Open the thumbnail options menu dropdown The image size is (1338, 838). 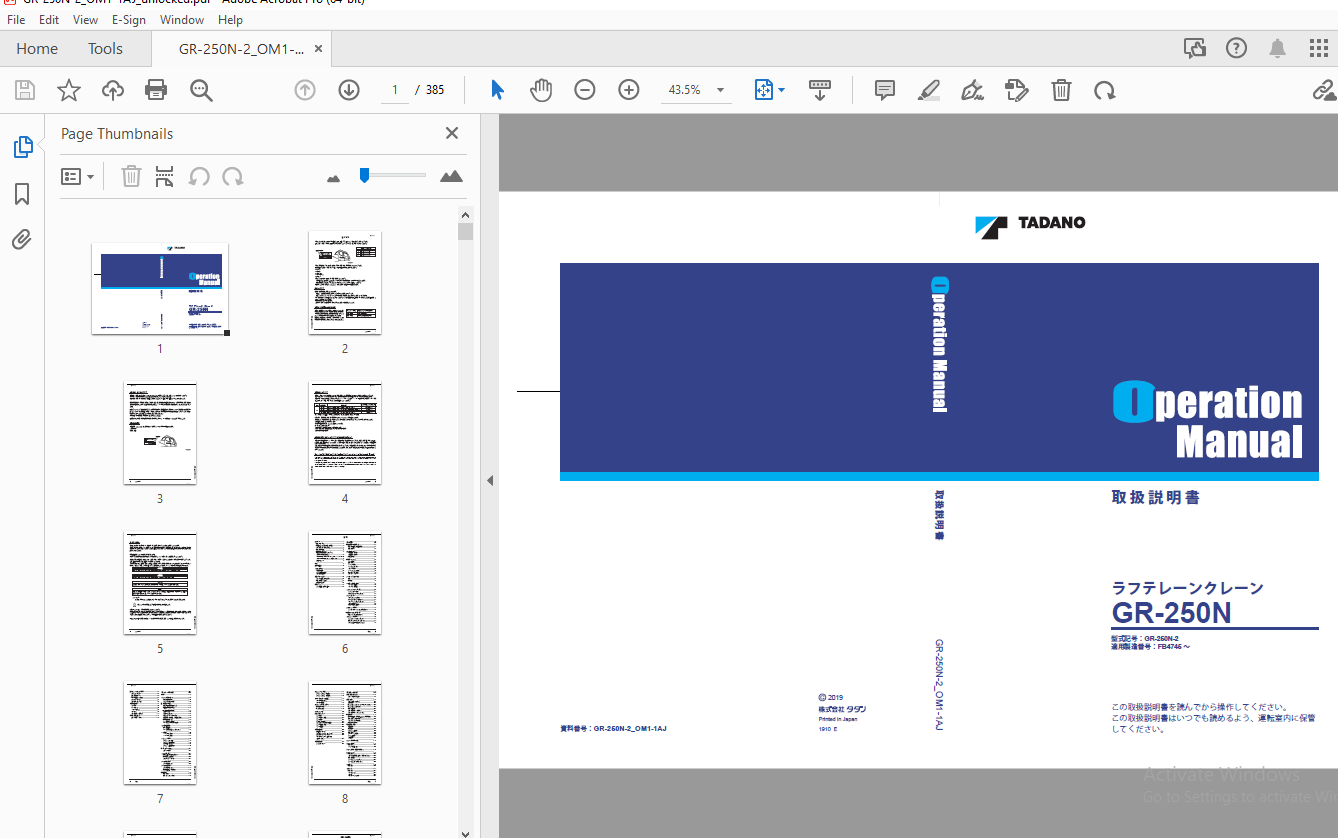click(77, 177)
